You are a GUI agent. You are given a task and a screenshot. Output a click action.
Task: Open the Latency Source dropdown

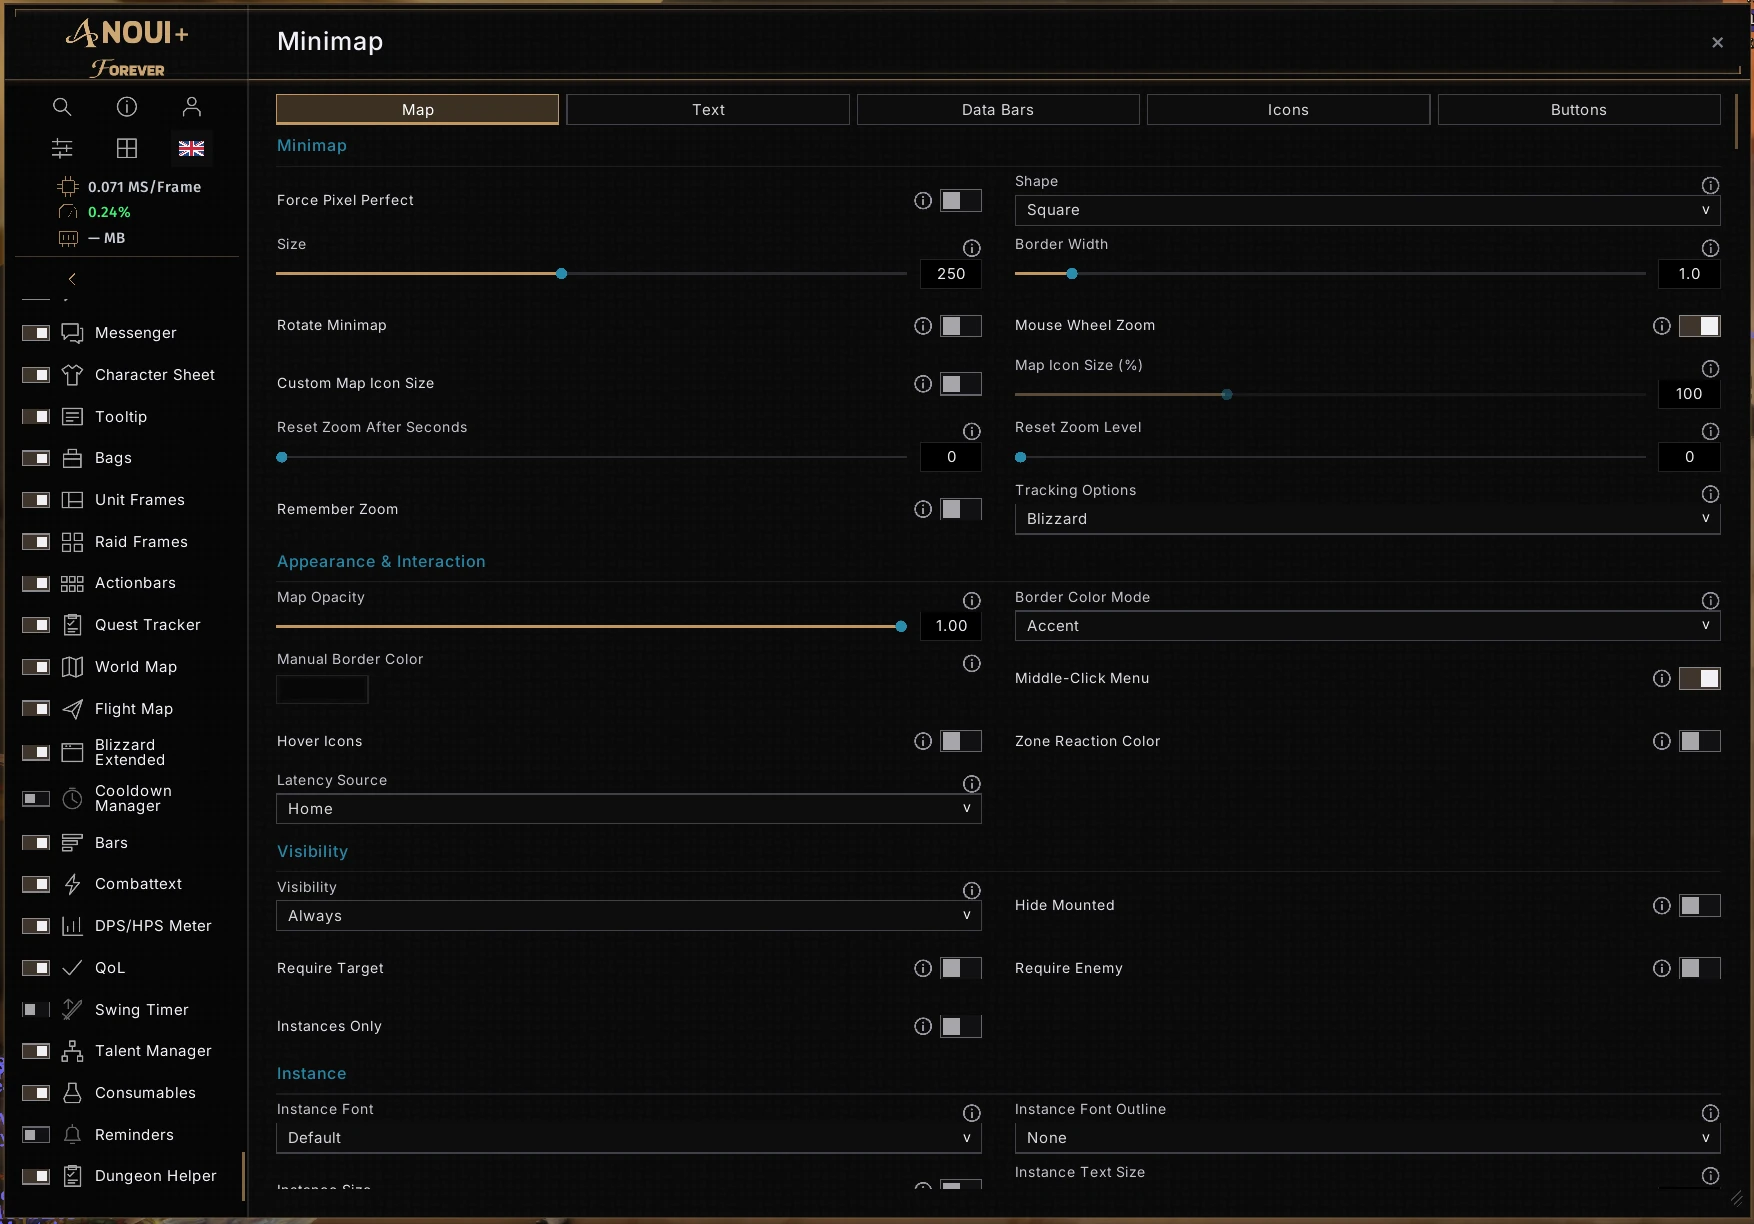pos(628,809)
